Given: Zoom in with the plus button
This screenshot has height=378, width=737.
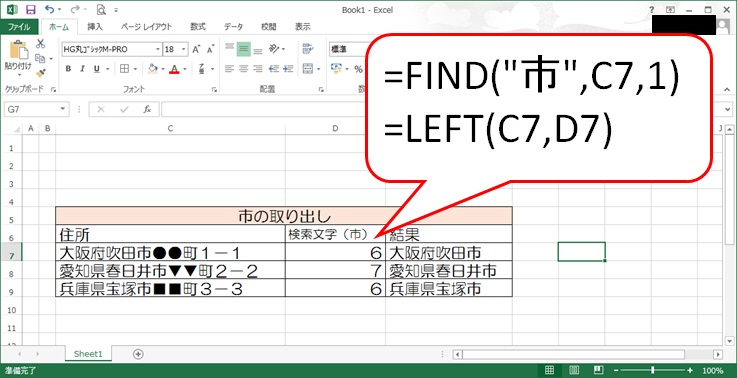Looking at the screenshot, I should 690,370.
